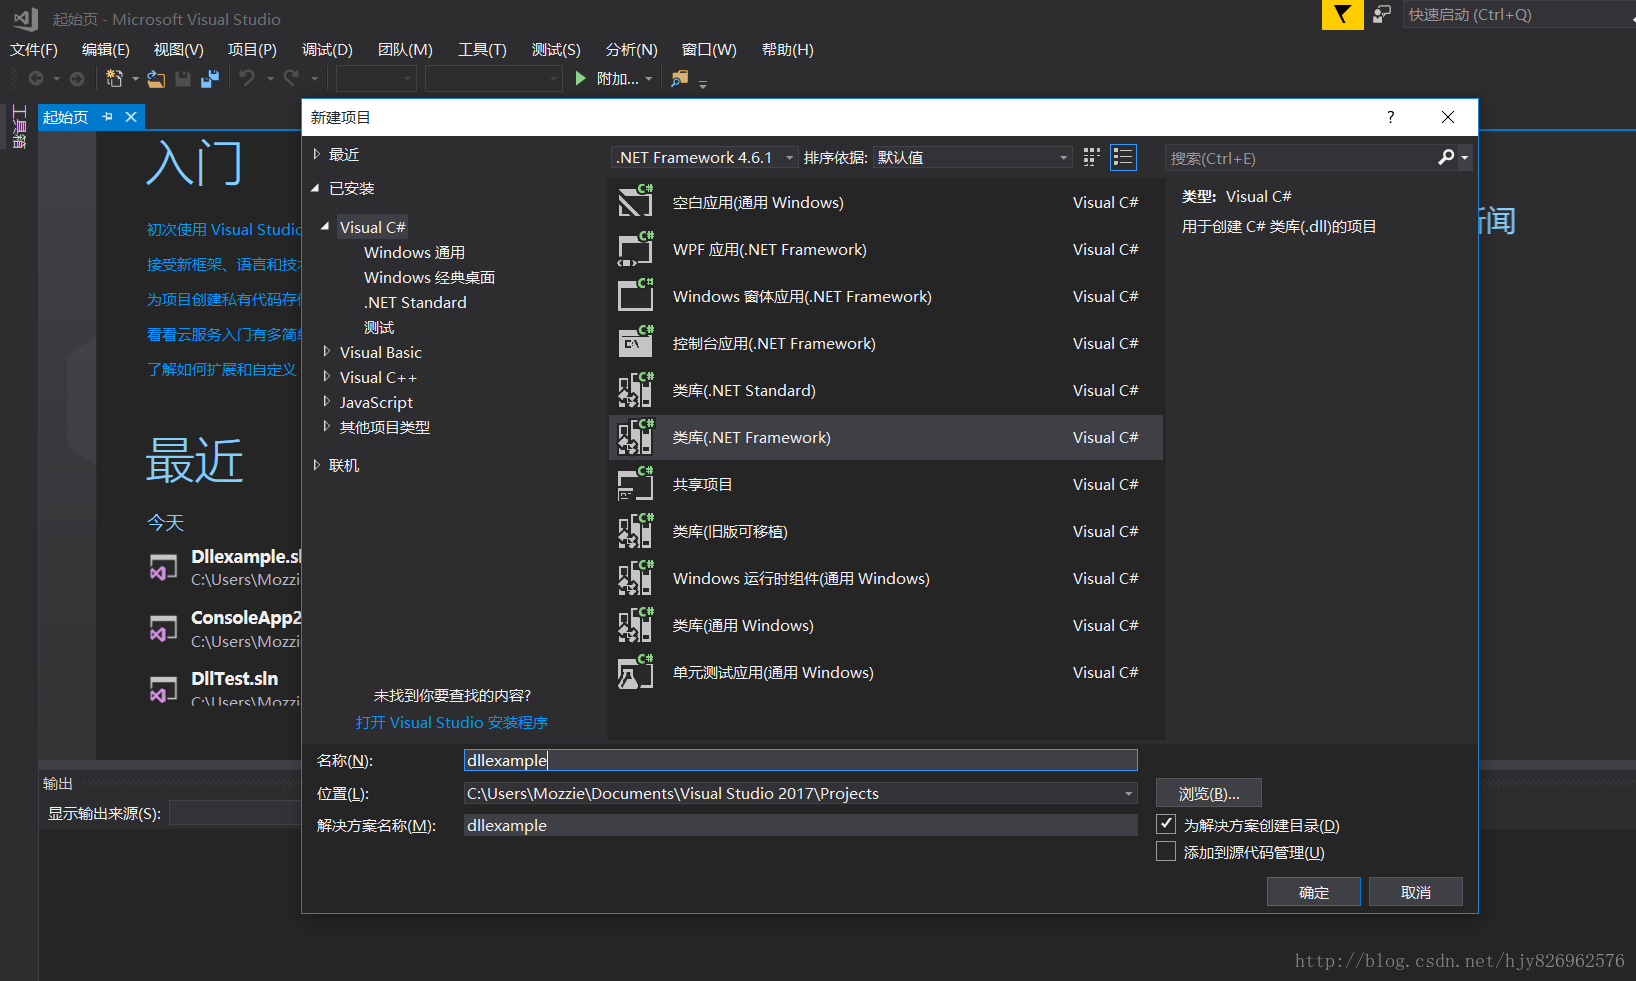Select Class Library (.NET Standard) template icon
Viewport: 1636px width, 981px height.
pos(635,389)
